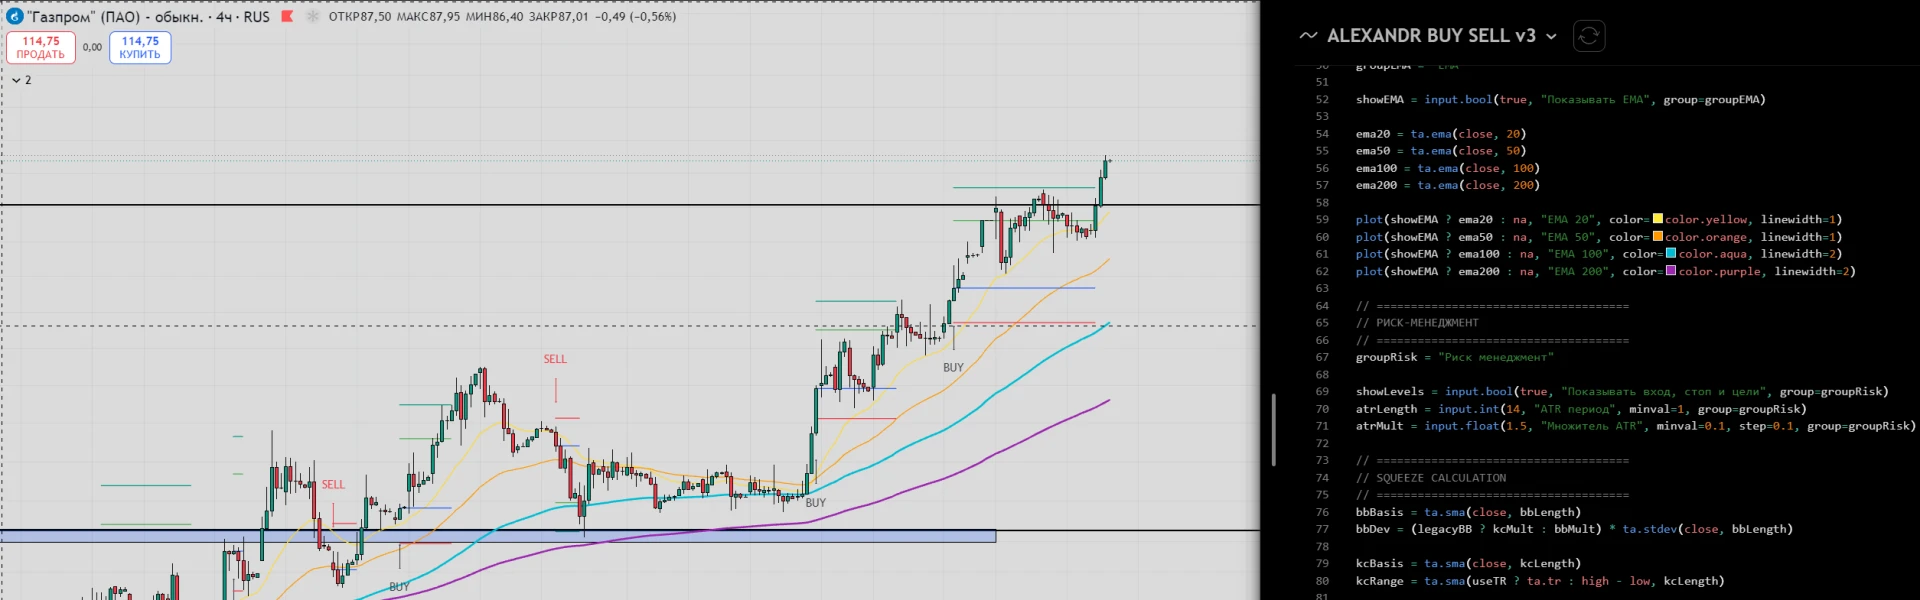Click the editor vertical scrollbar handle
Screen dimensions: 1920x600
pos(1273,430)
